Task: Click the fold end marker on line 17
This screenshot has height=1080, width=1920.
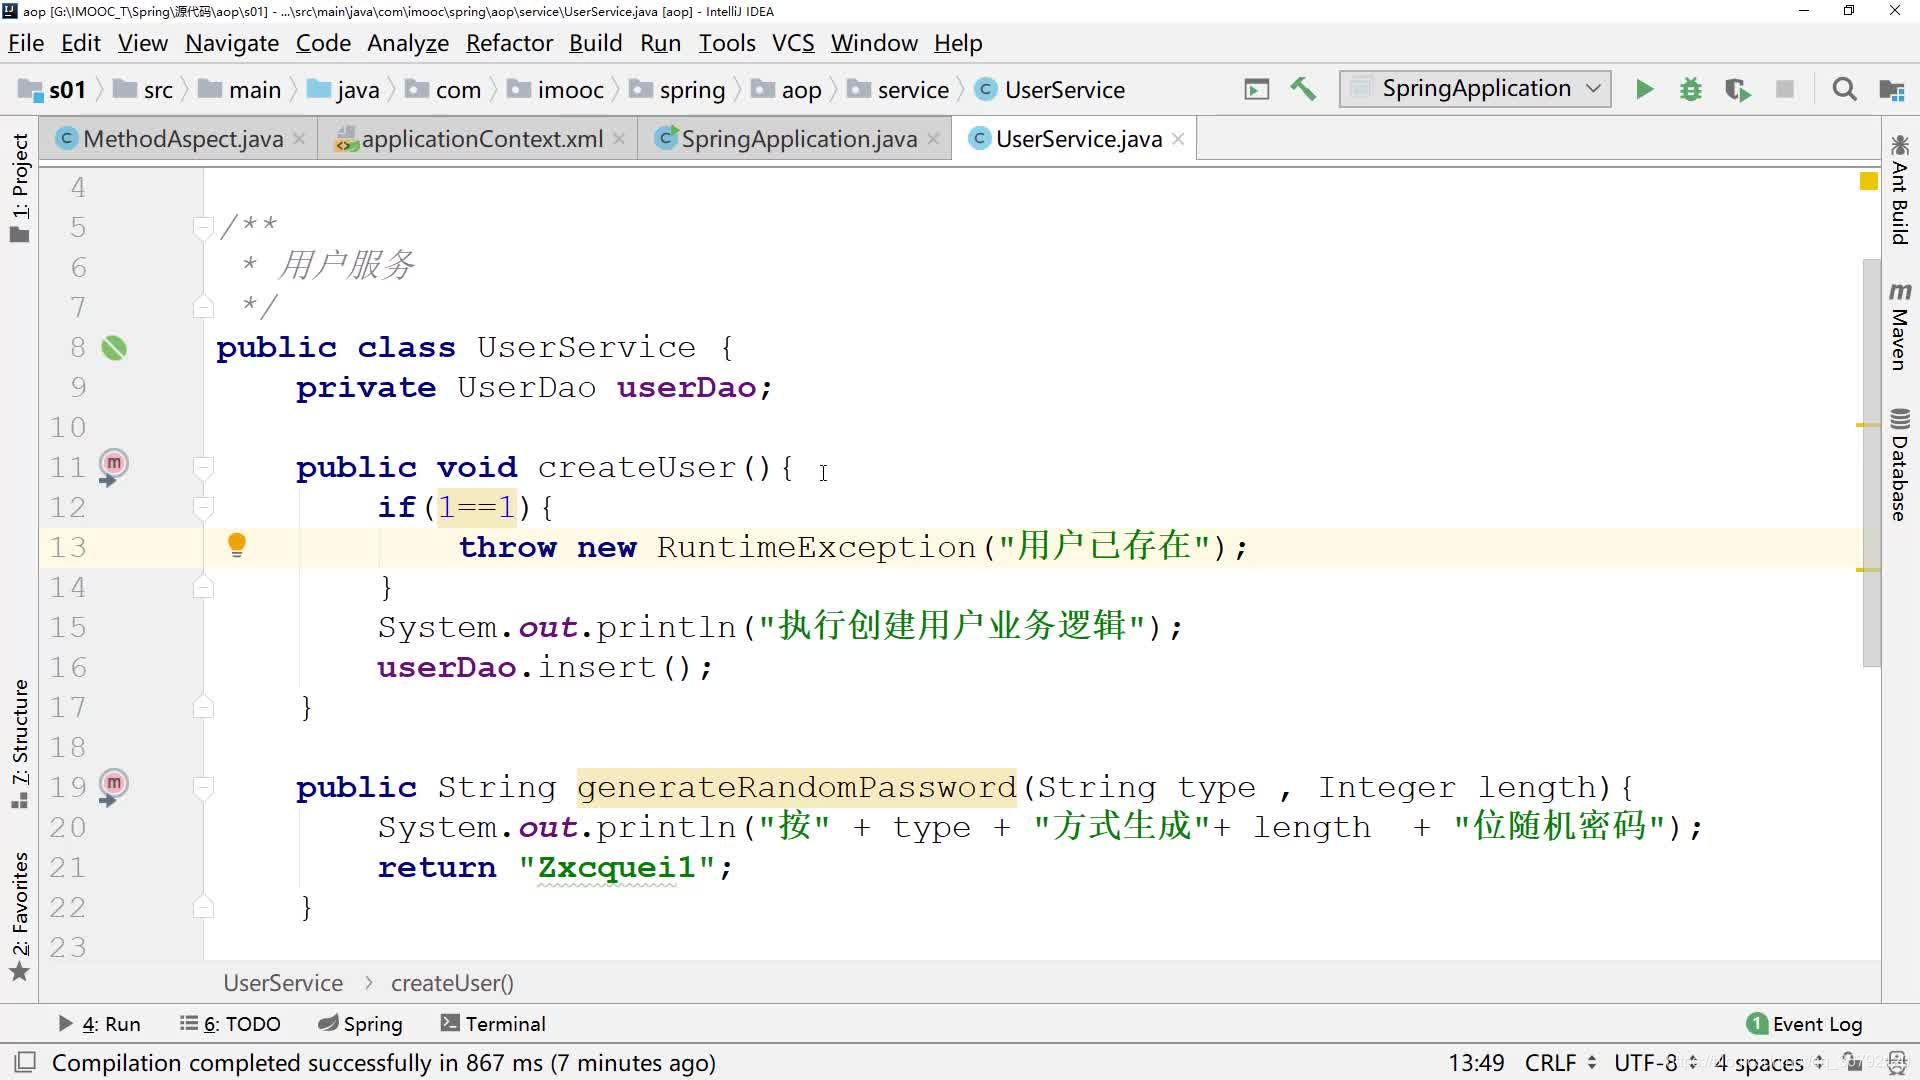Action: tap(203, 707)
